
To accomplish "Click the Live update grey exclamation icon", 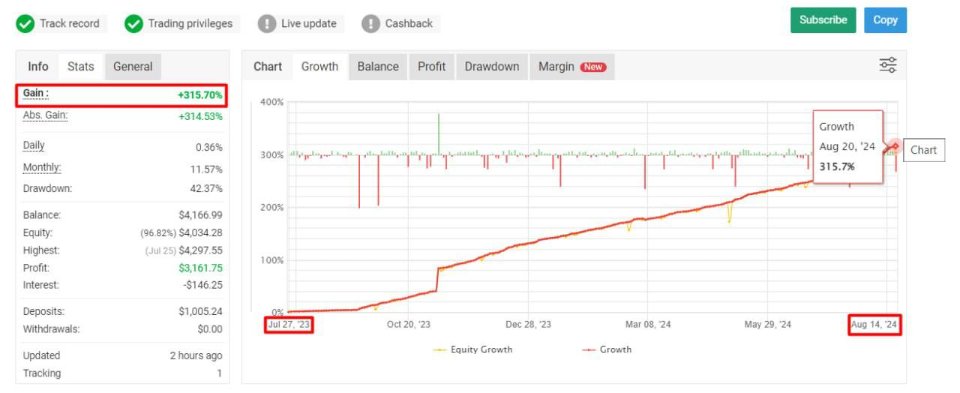I will coord(267,24).
